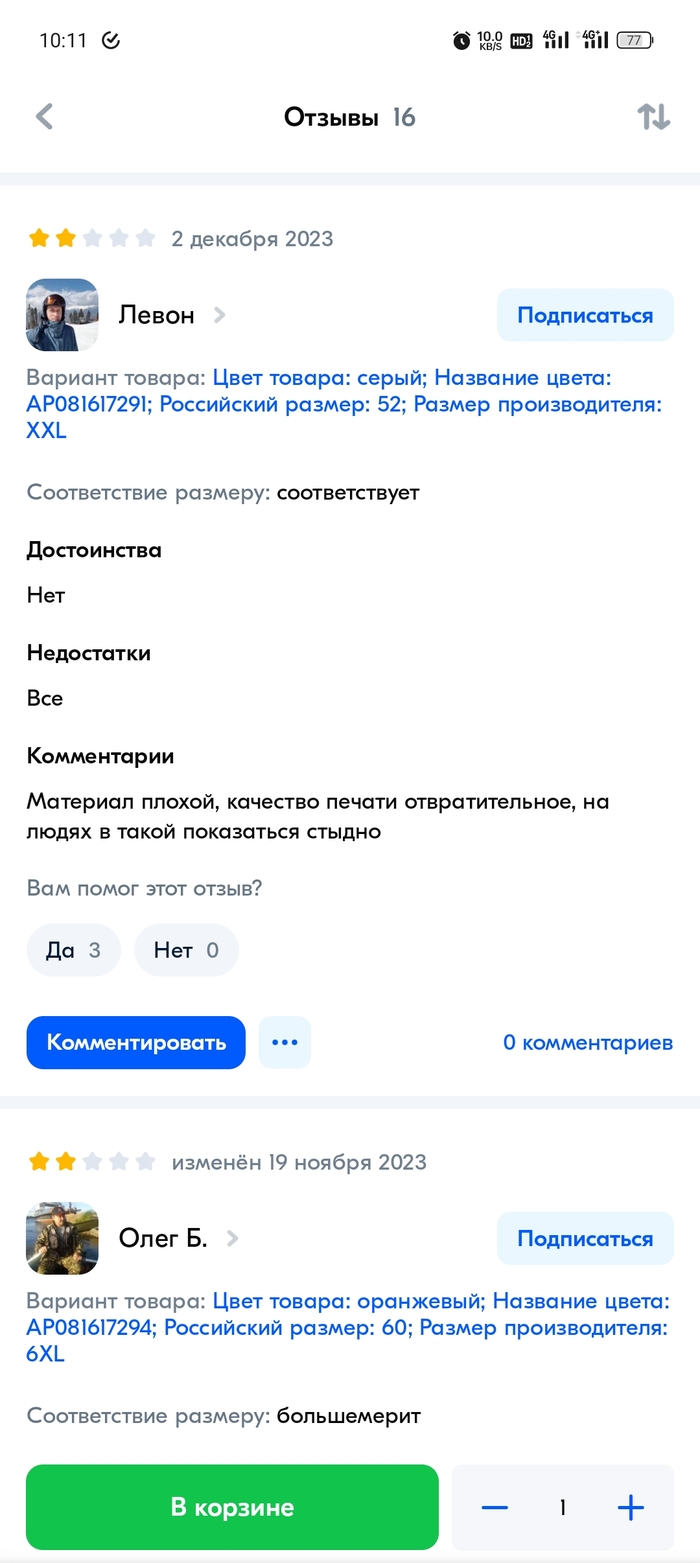Expand Олег Б. profile chevron
The width and height of the screenshot is (700, 1563).
click(x=233, y=1238)
